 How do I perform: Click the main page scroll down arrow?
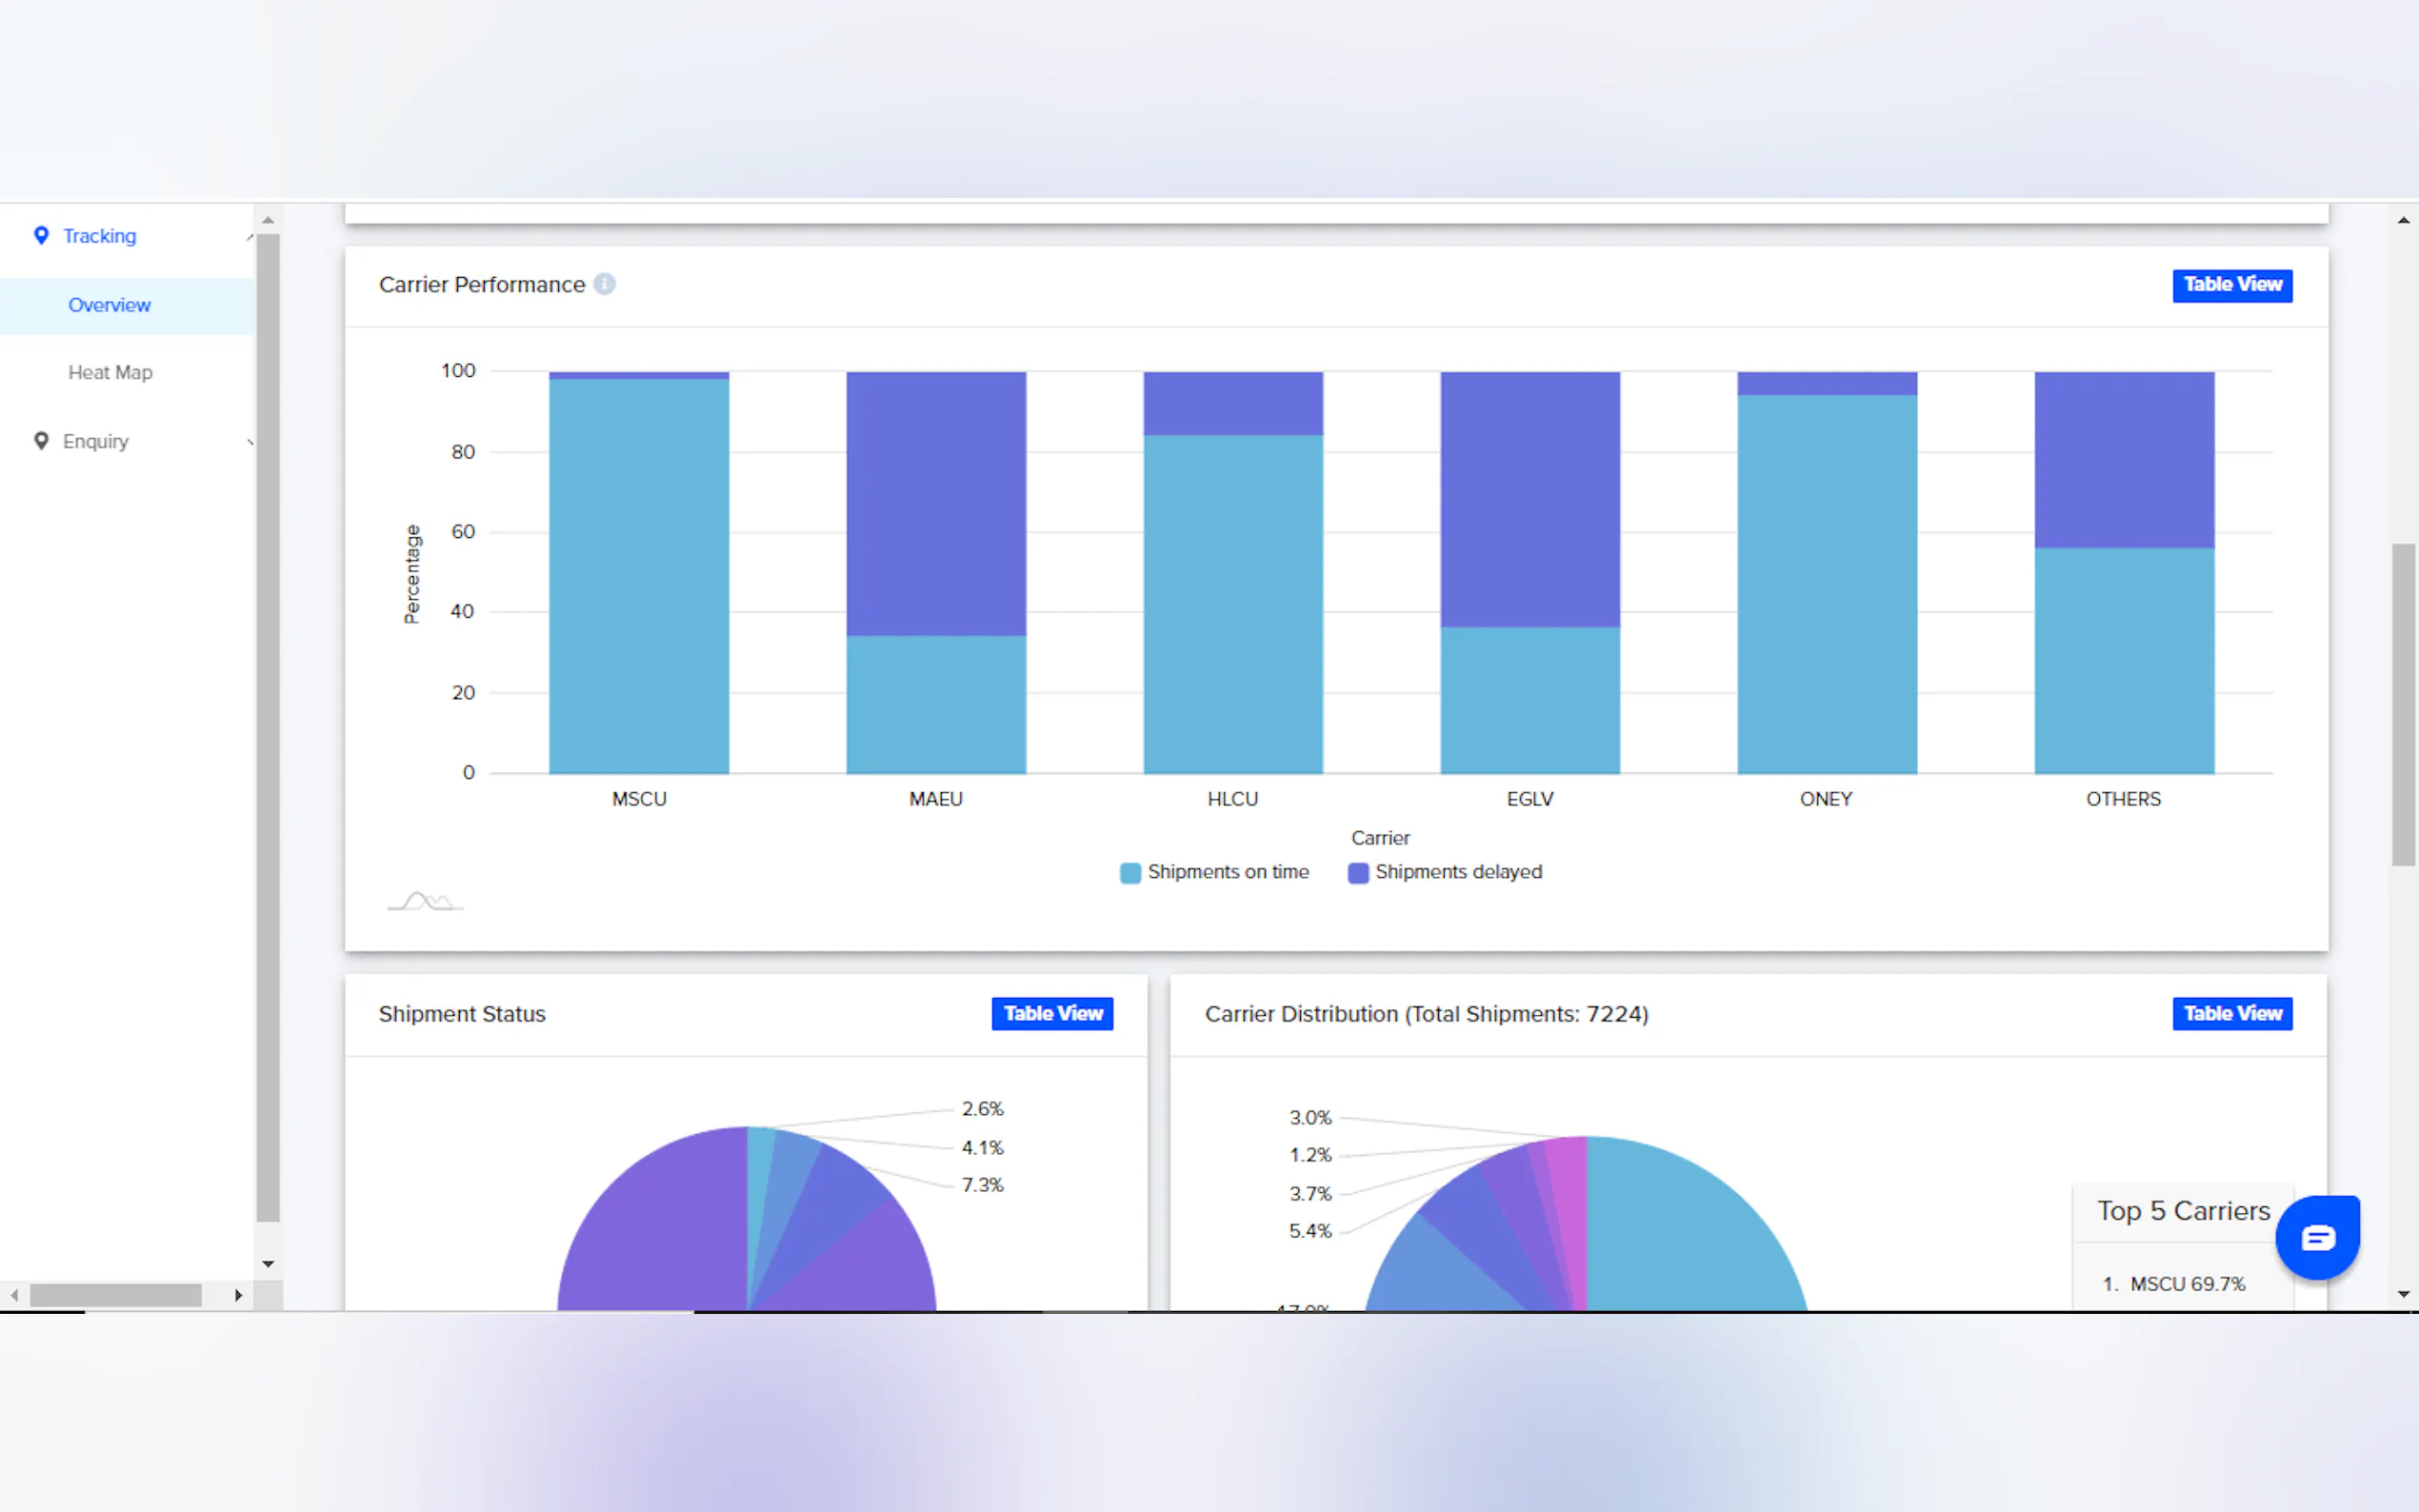[x=2403, y=1294]
